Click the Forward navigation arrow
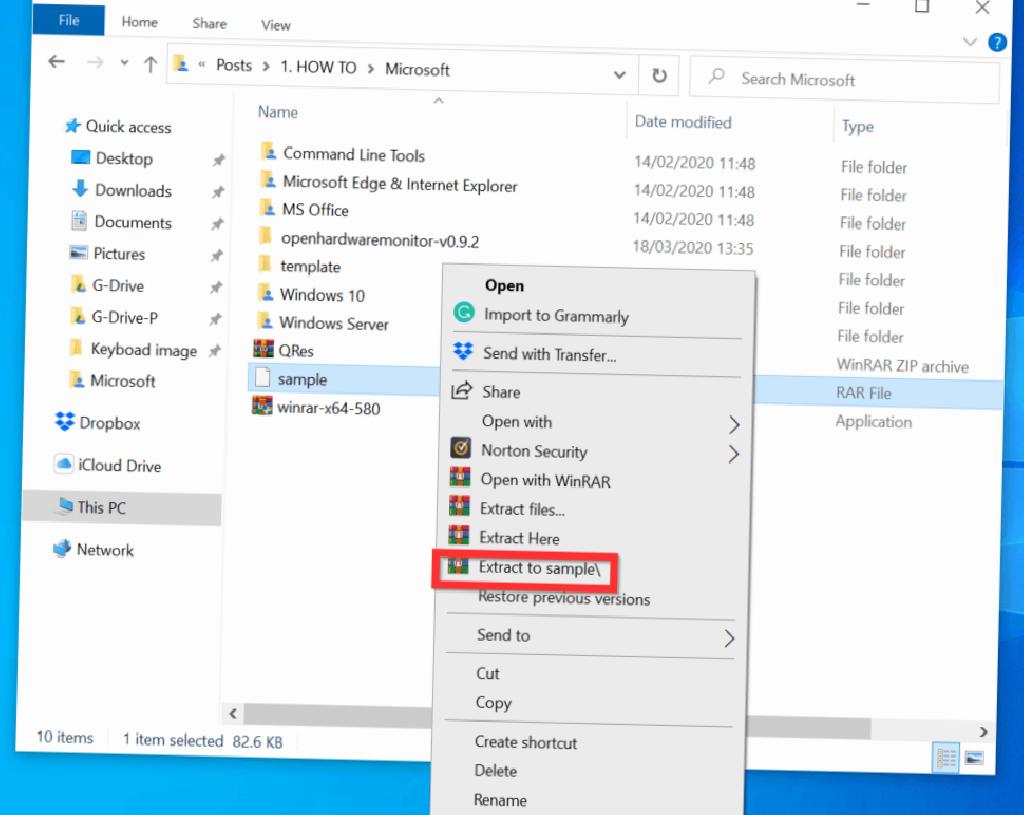Screen dimensions: 1024x815 (x=95, y=63)
